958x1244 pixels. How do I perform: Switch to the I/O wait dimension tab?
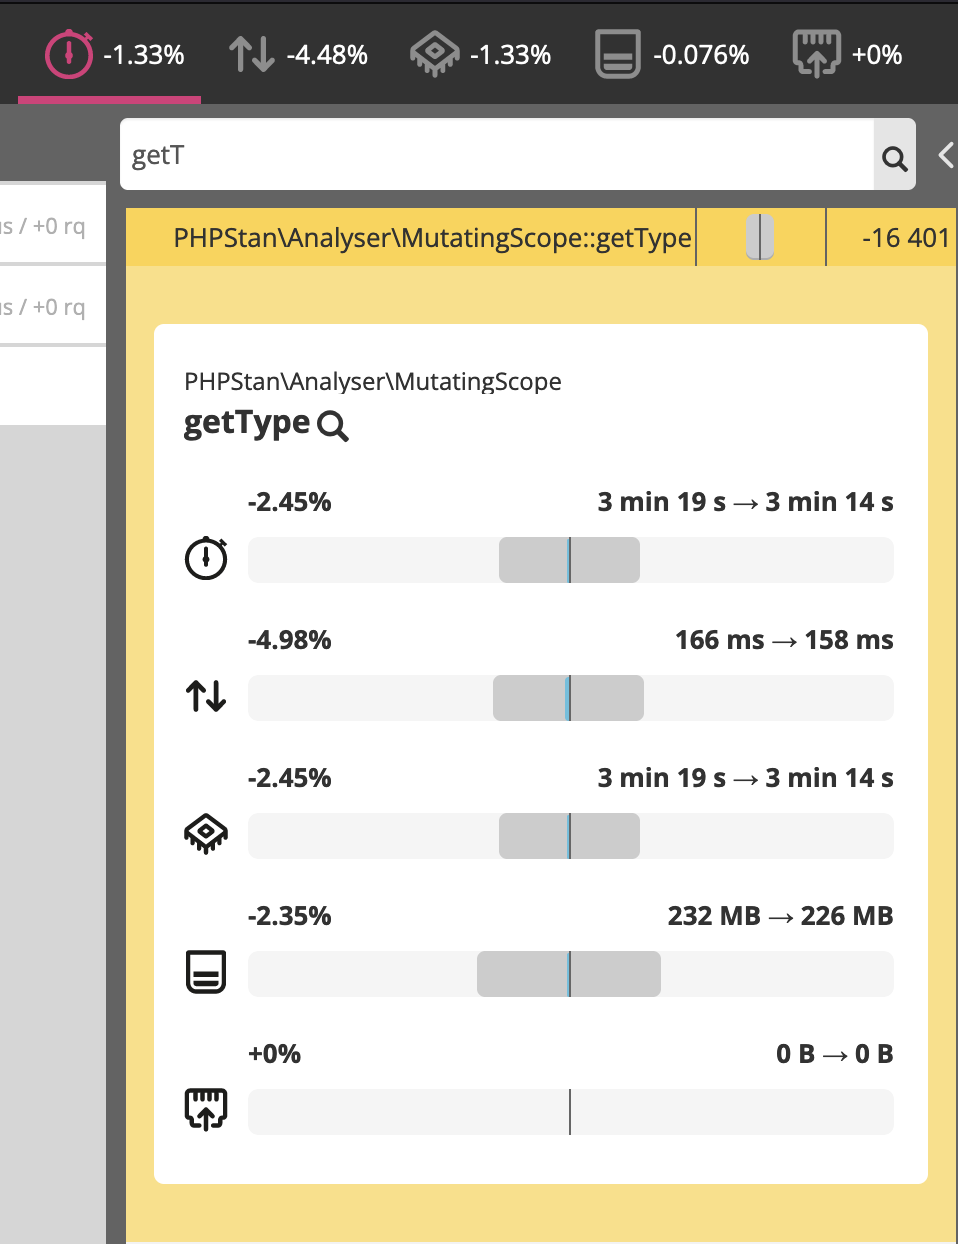(x=298, y=54)
